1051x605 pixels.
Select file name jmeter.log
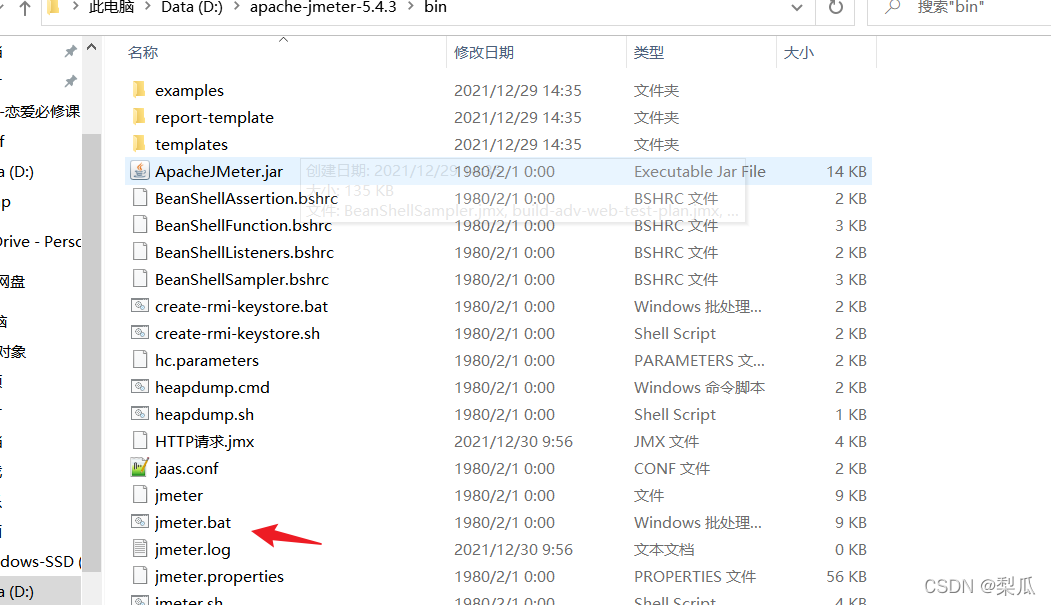(x=192, y=550)
